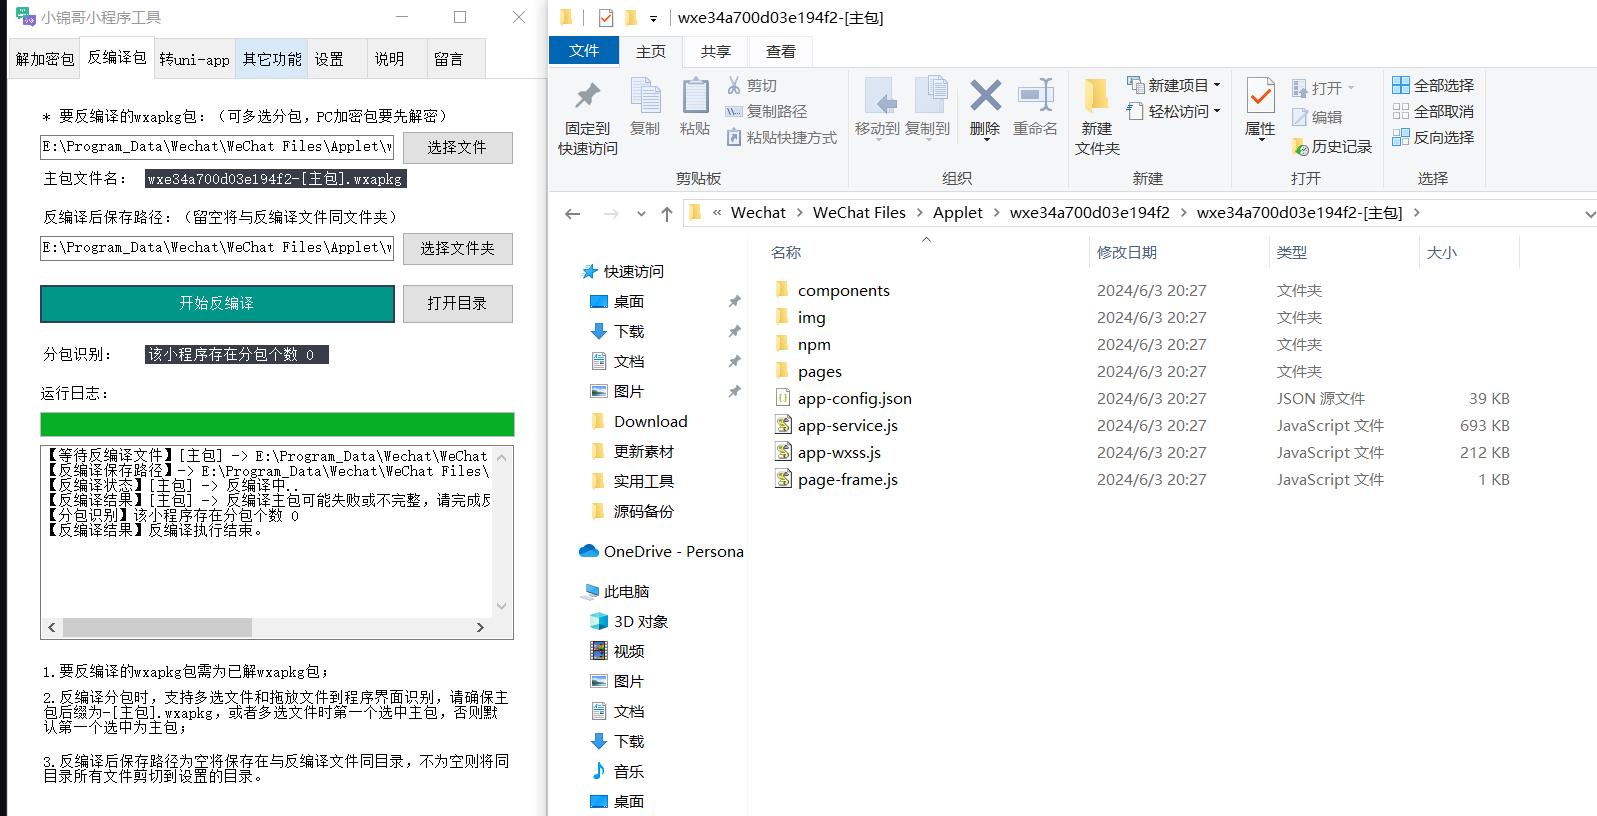Select npm folder row

[1142, 345]
